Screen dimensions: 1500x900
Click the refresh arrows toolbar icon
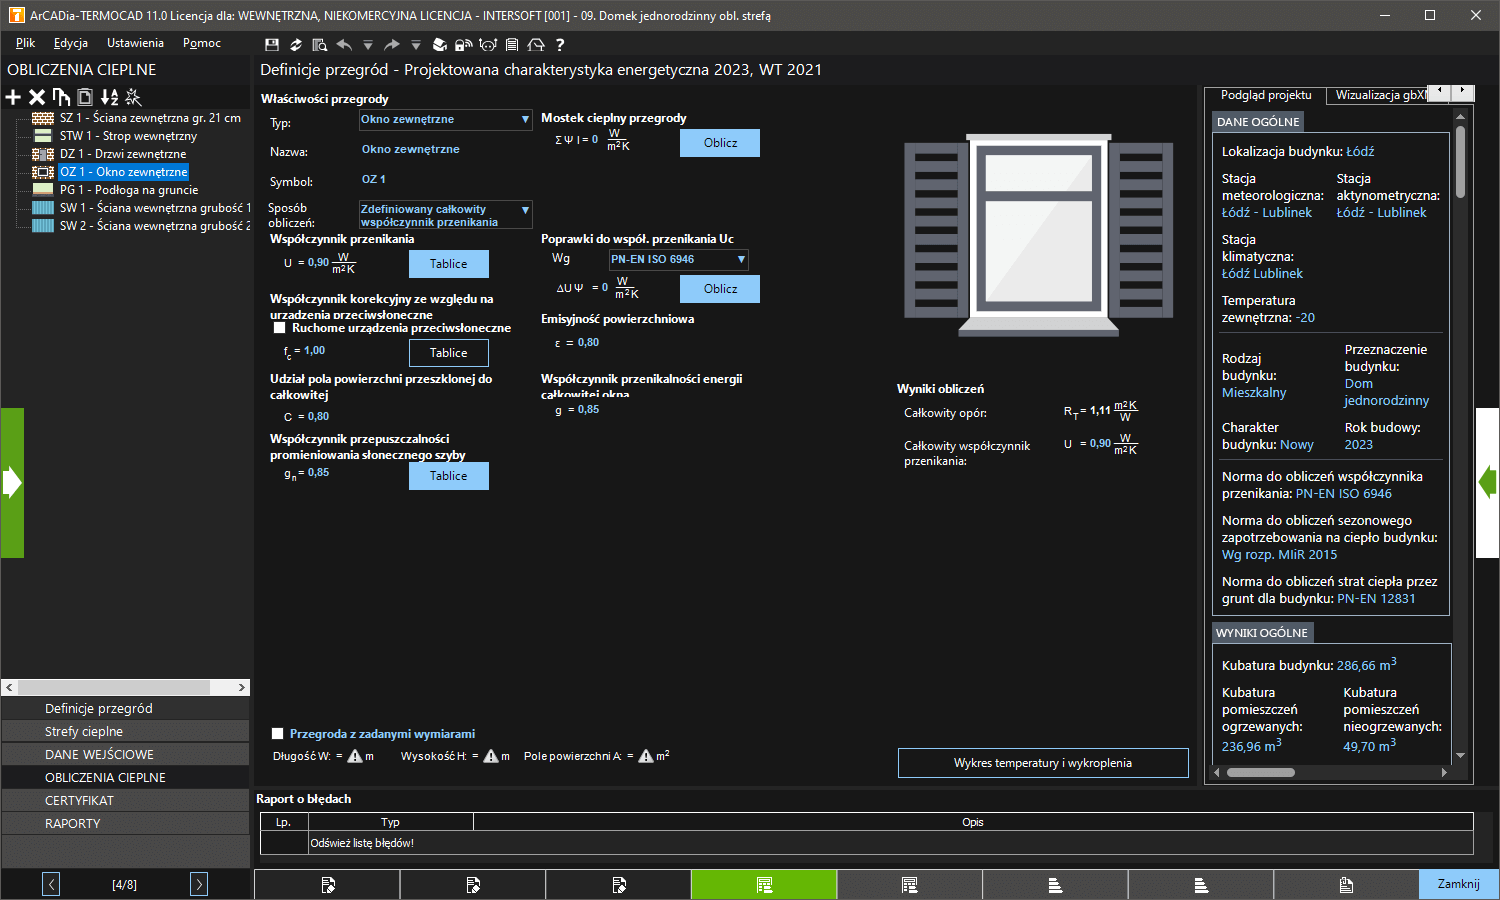pos(296,45)
